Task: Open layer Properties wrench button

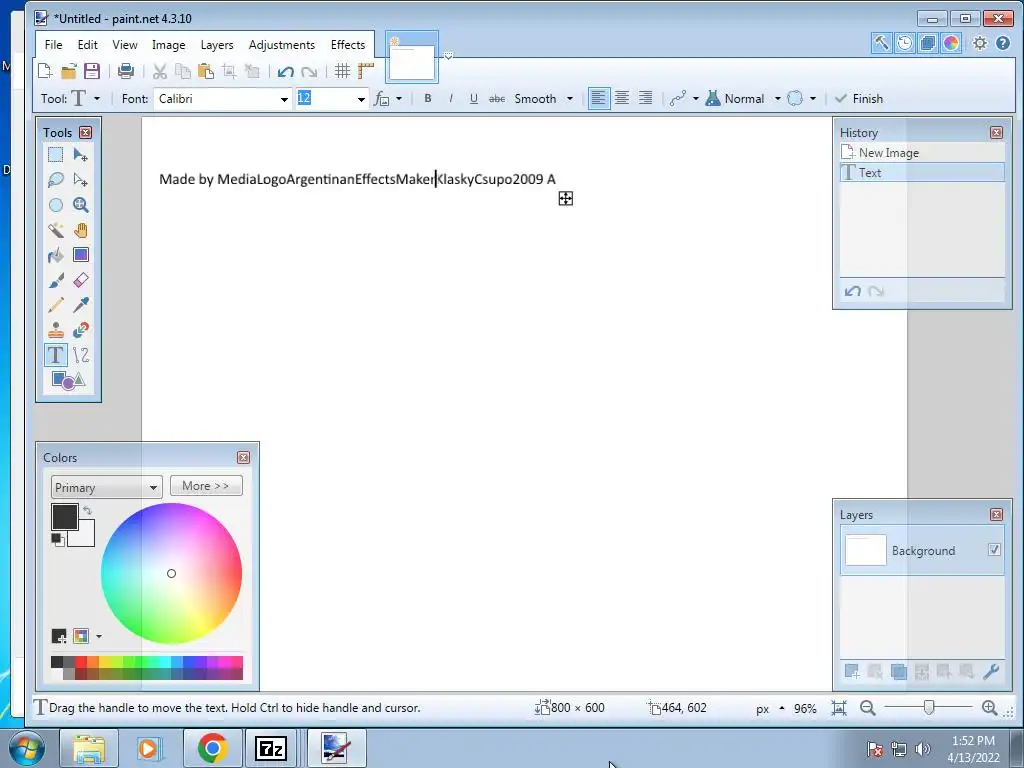Action: [991, 671]
